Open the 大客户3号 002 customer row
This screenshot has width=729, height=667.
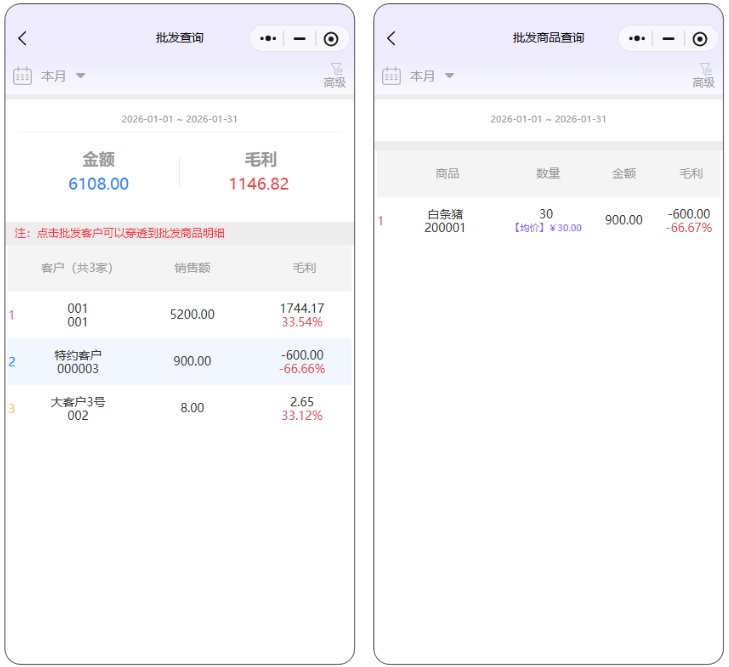point(180,408)
